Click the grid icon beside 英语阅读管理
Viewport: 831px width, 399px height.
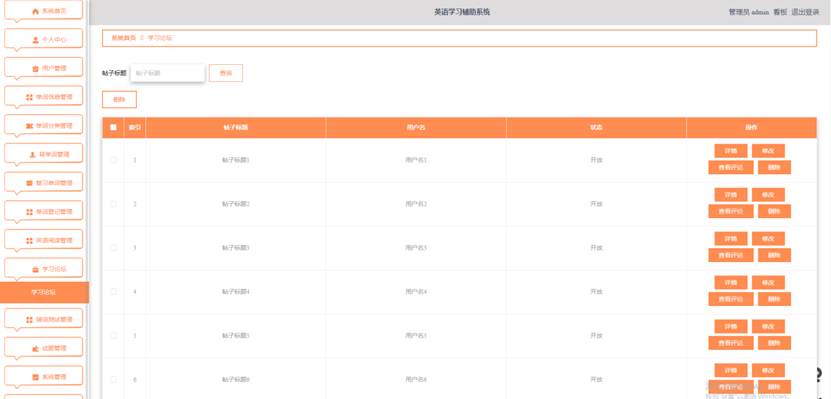click(29, 240)
